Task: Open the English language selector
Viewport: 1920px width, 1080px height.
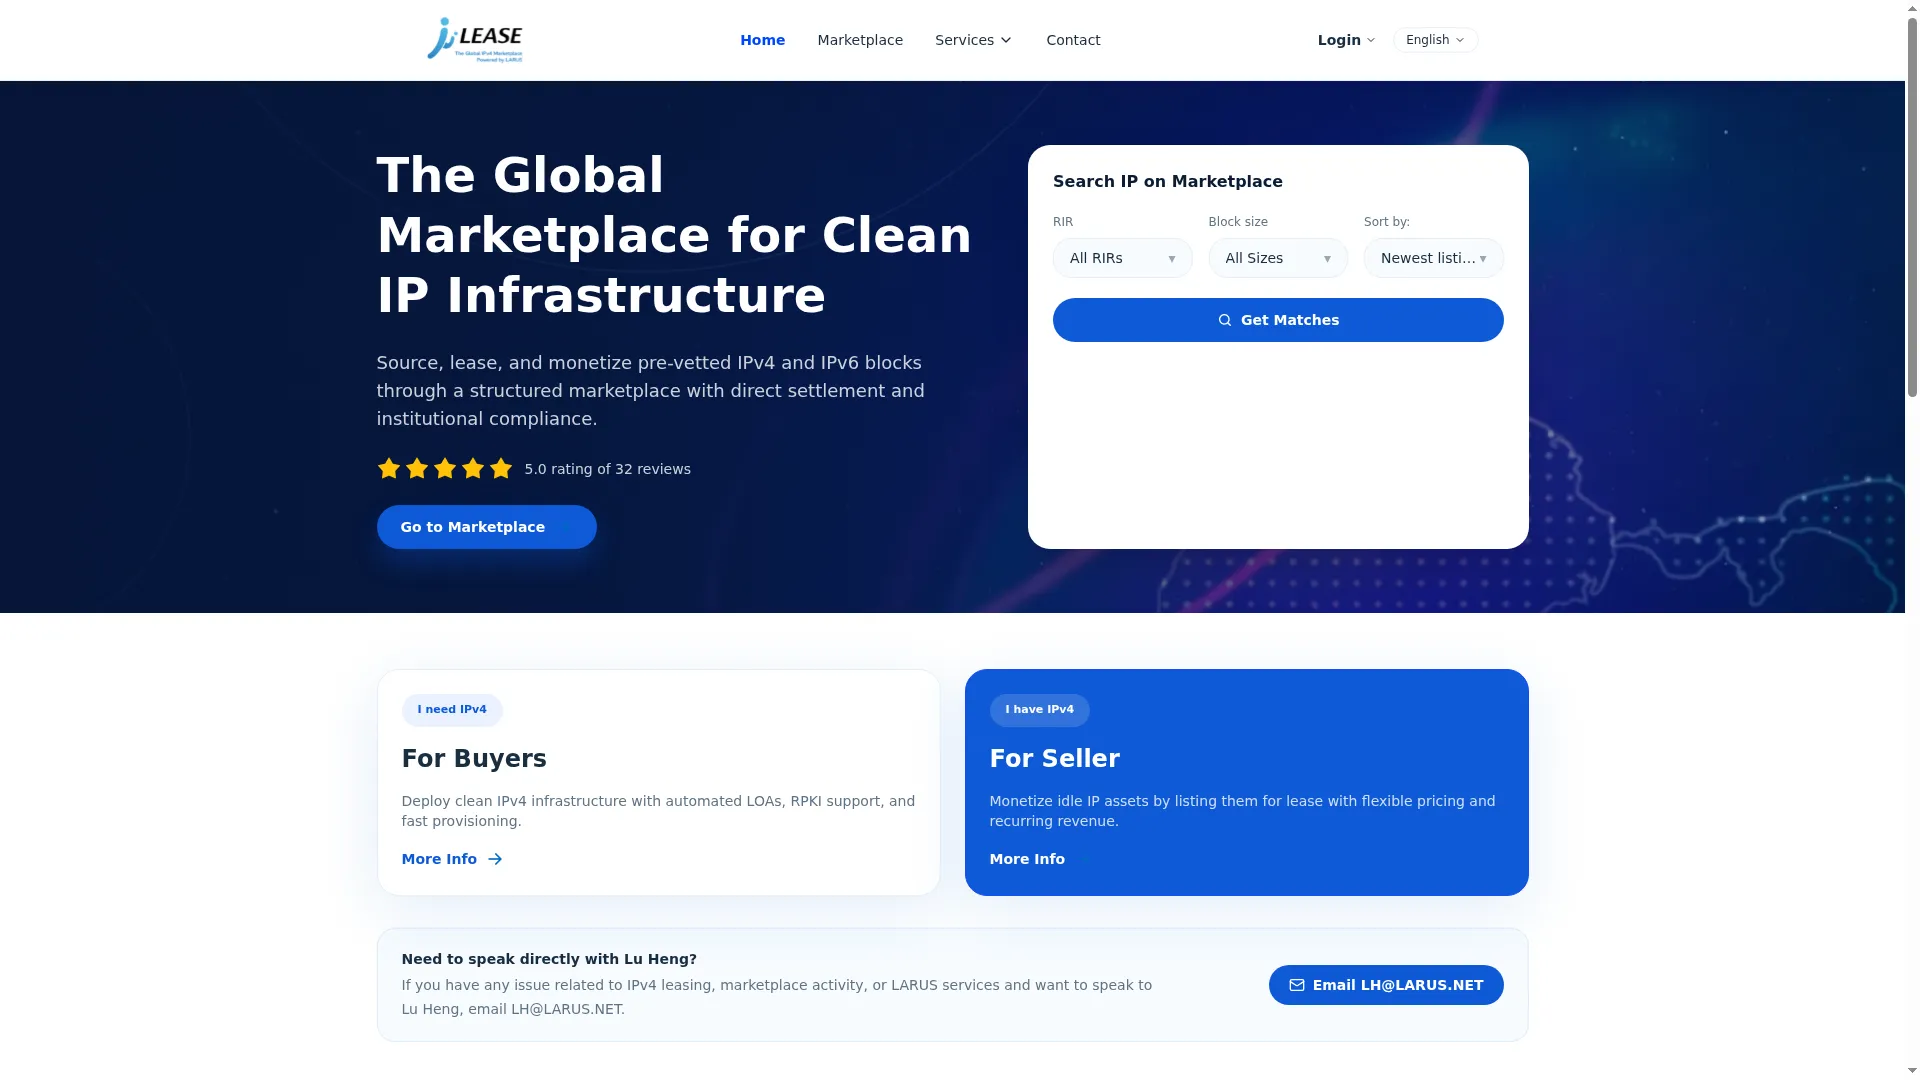Action: tap(1435, 40)
